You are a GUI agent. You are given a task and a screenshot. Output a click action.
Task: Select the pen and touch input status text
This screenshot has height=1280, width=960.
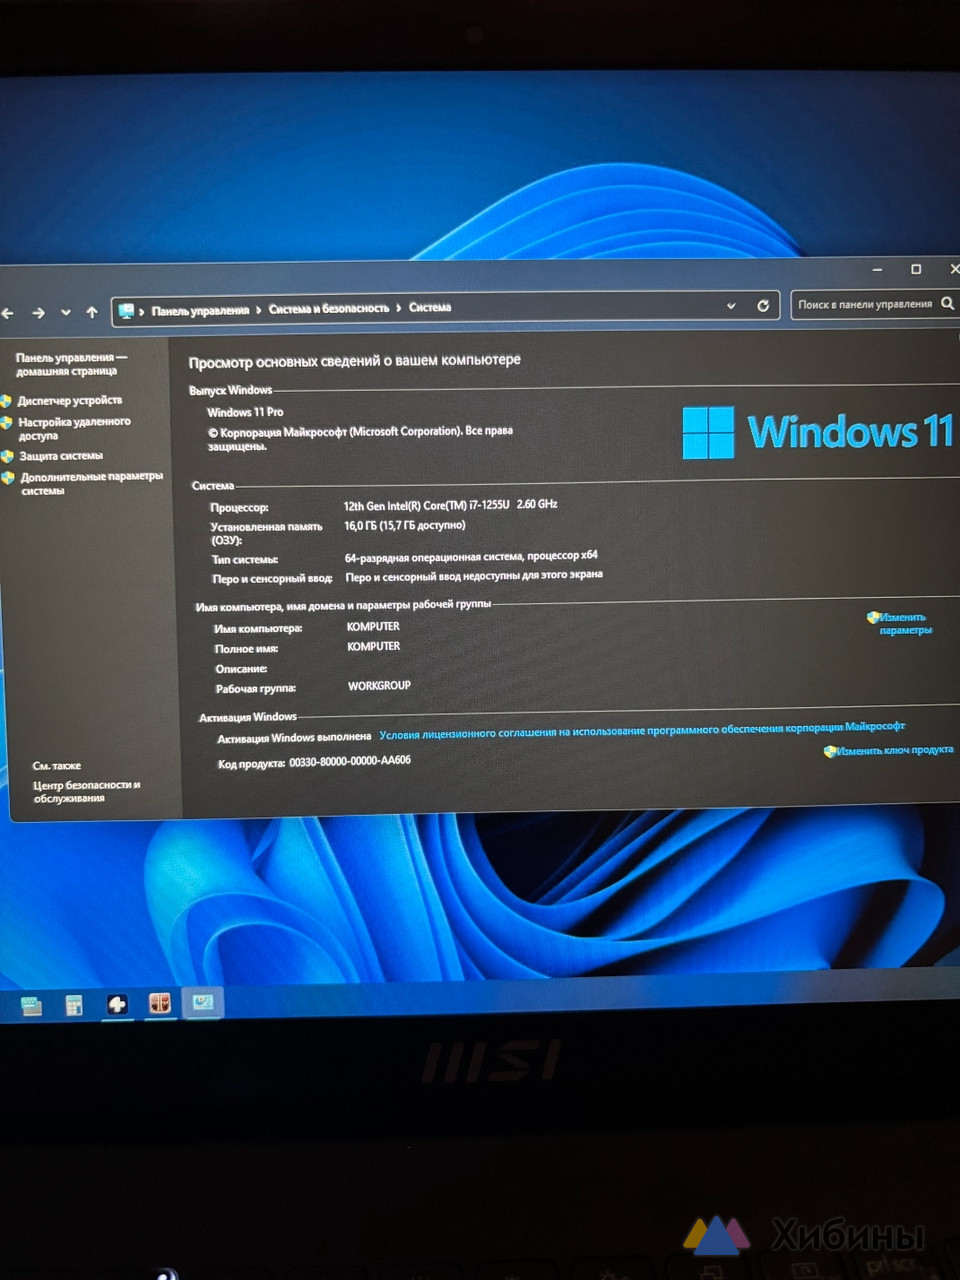click(474, 576)
